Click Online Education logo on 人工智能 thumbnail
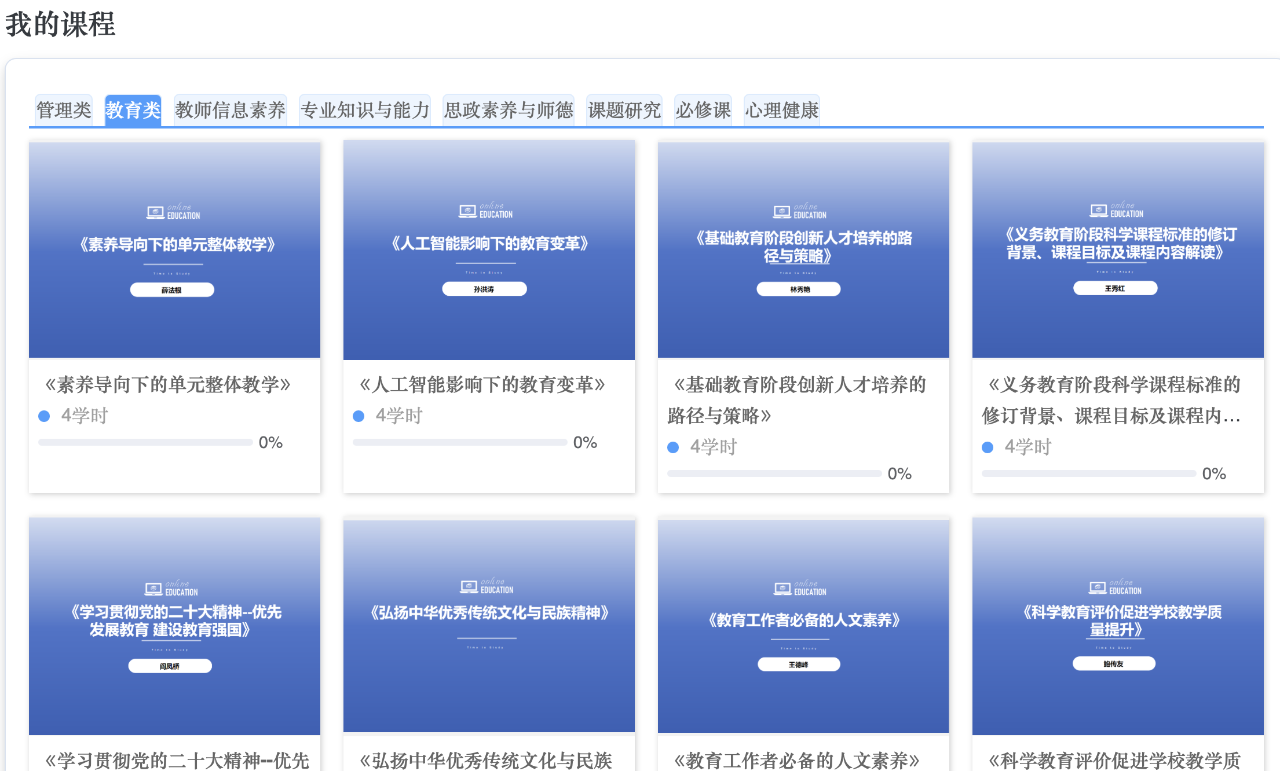This screenshot has height=771, width=1280. pyautogui.click(x=486, y=211)
